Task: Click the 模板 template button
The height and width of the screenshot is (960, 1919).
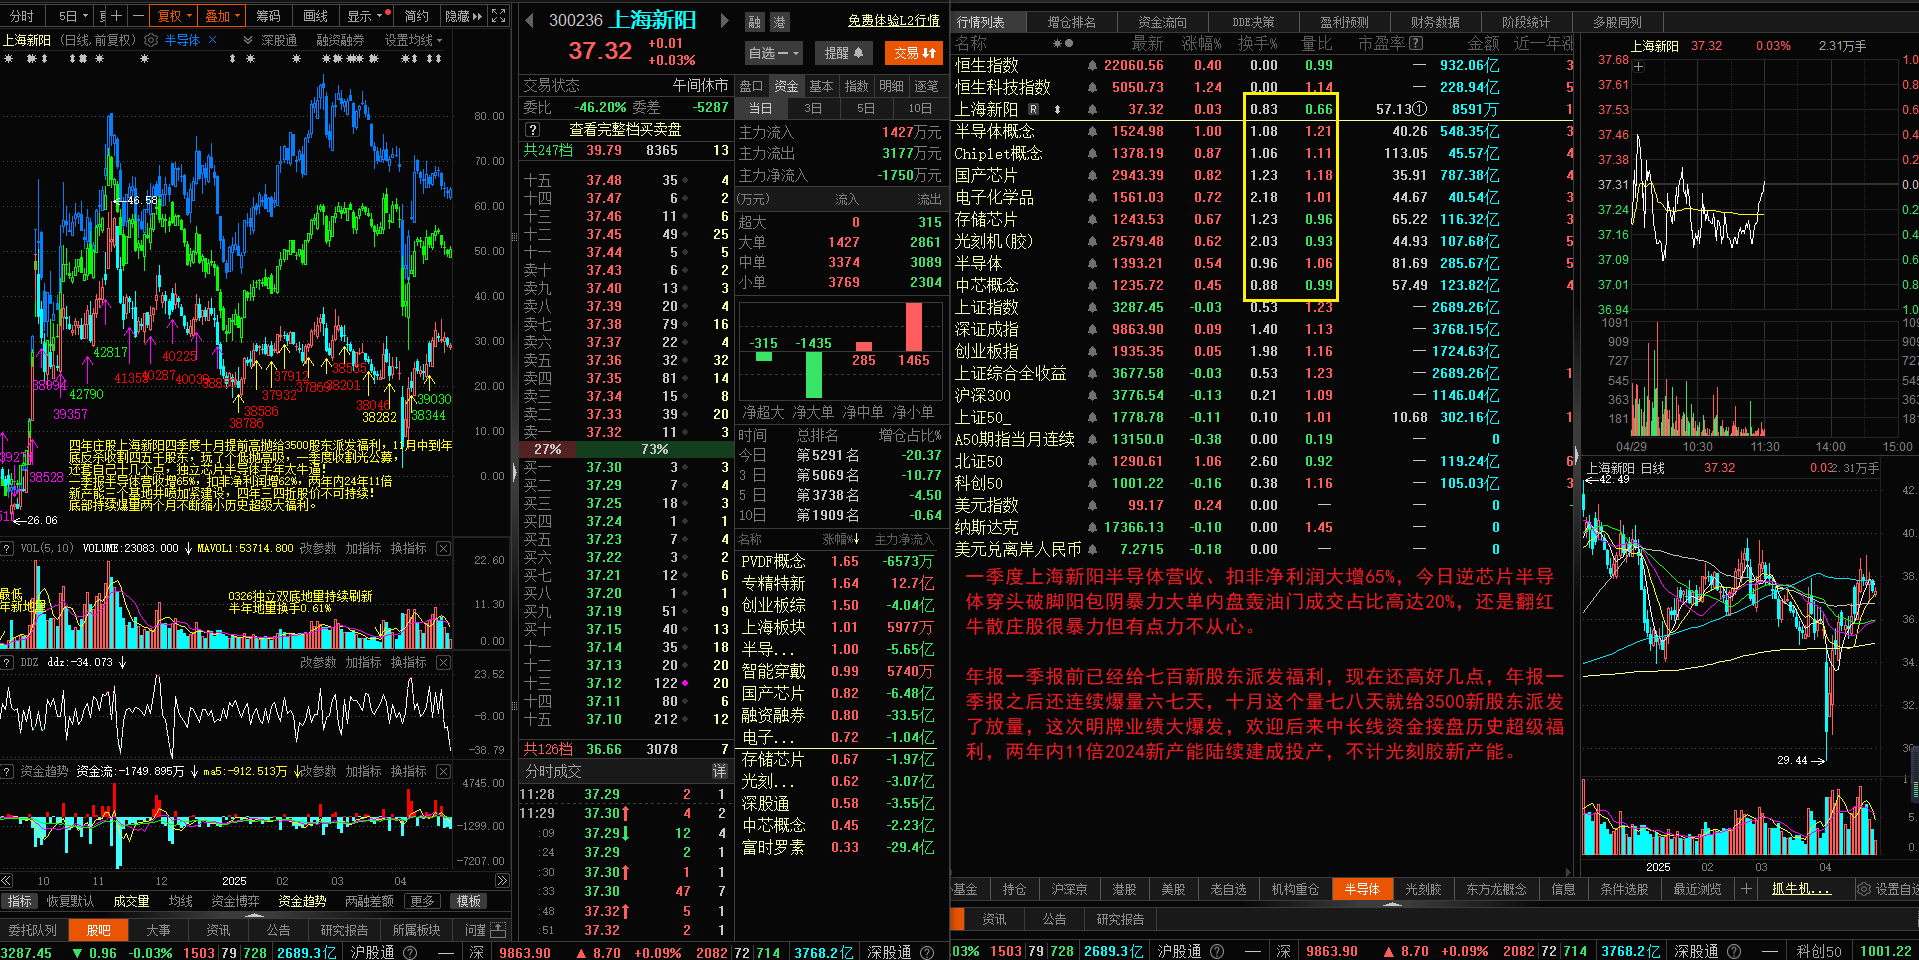Action: click(x=469, y=901)
